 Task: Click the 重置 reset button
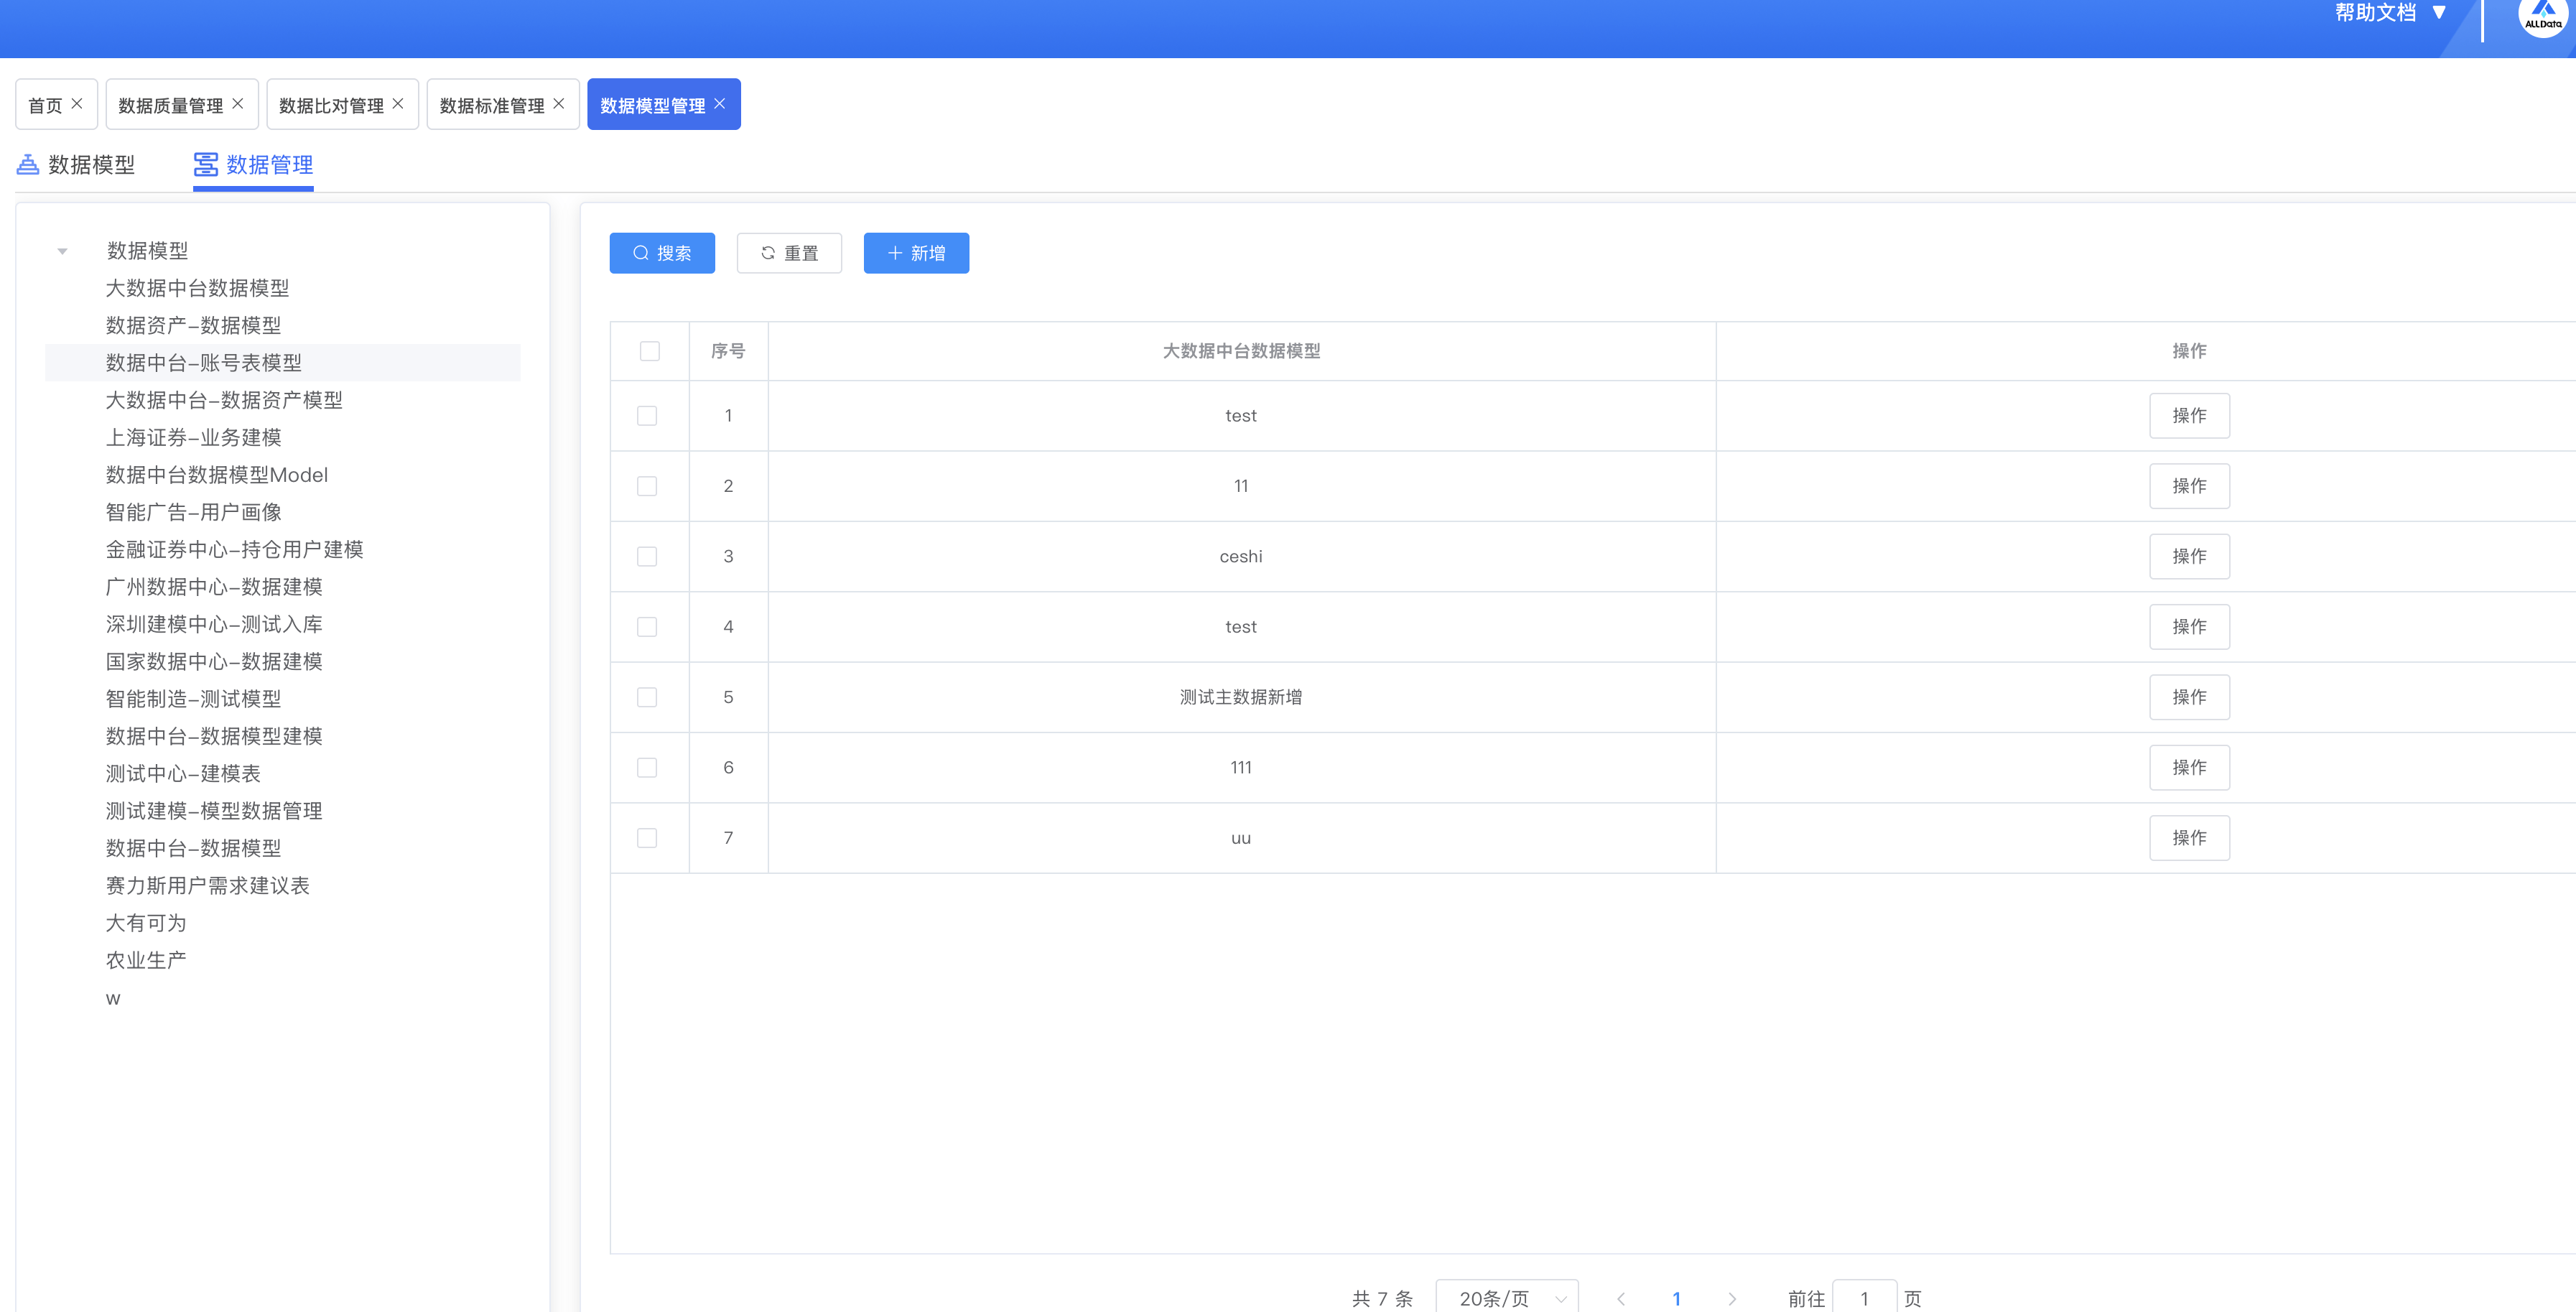789,253
